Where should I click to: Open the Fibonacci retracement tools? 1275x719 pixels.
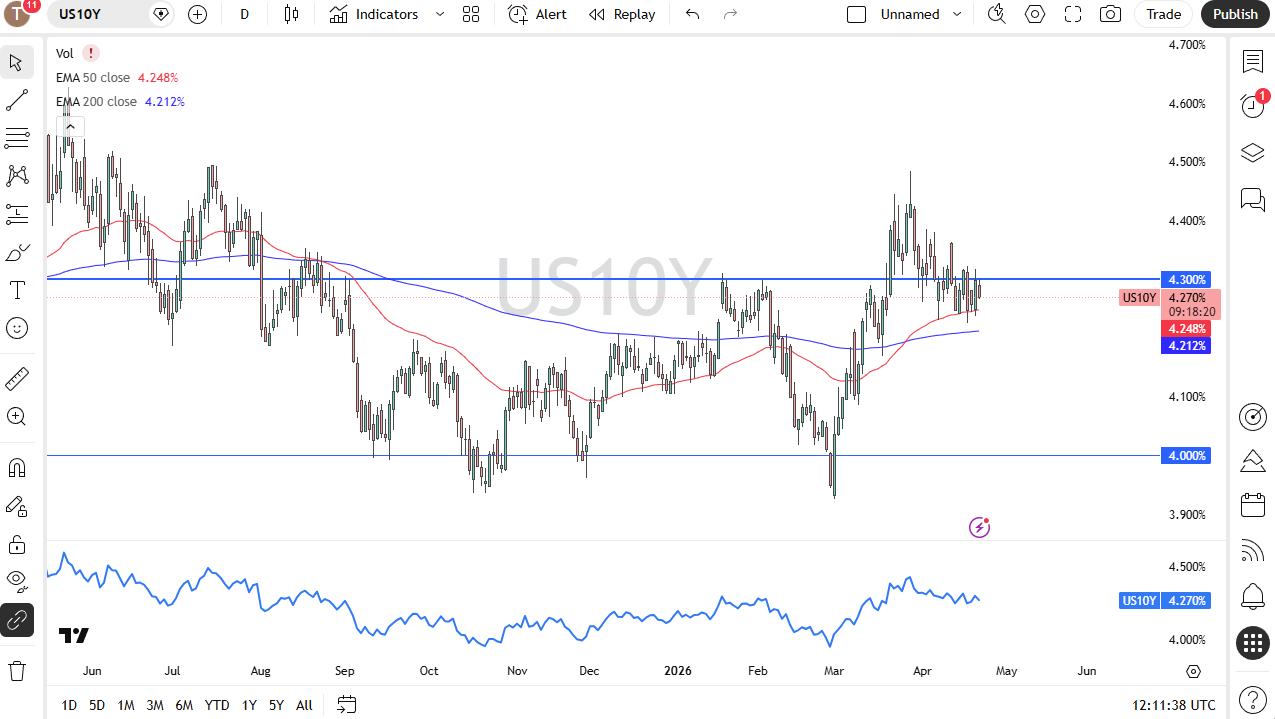pyautogui.click(x=17, y=138)
